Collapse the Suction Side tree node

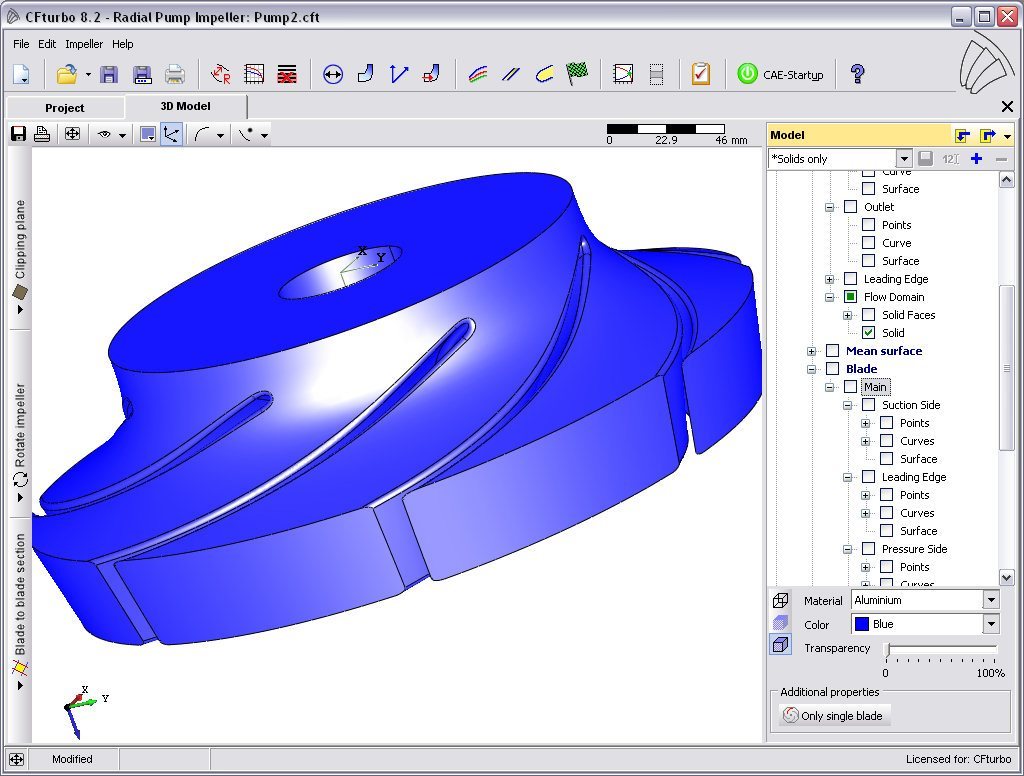[847, 405]
